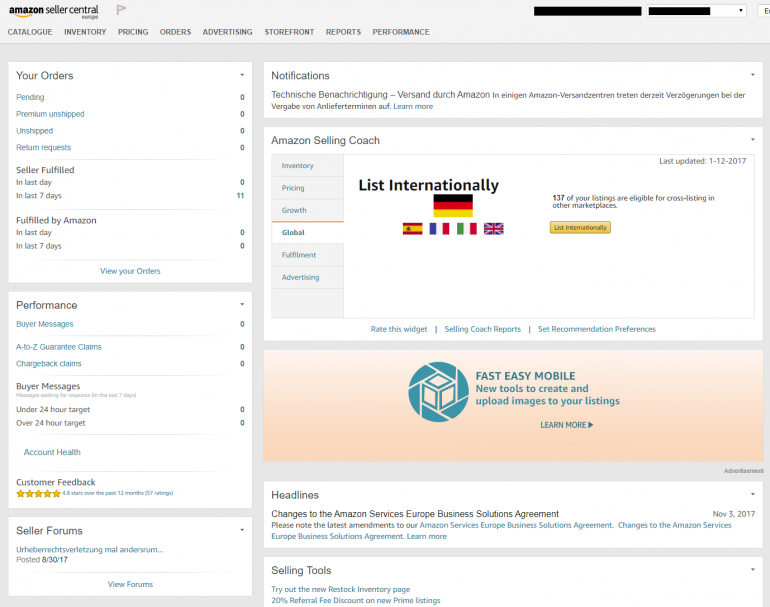Open the Advertising menu in navigation bar

point(227,32)
